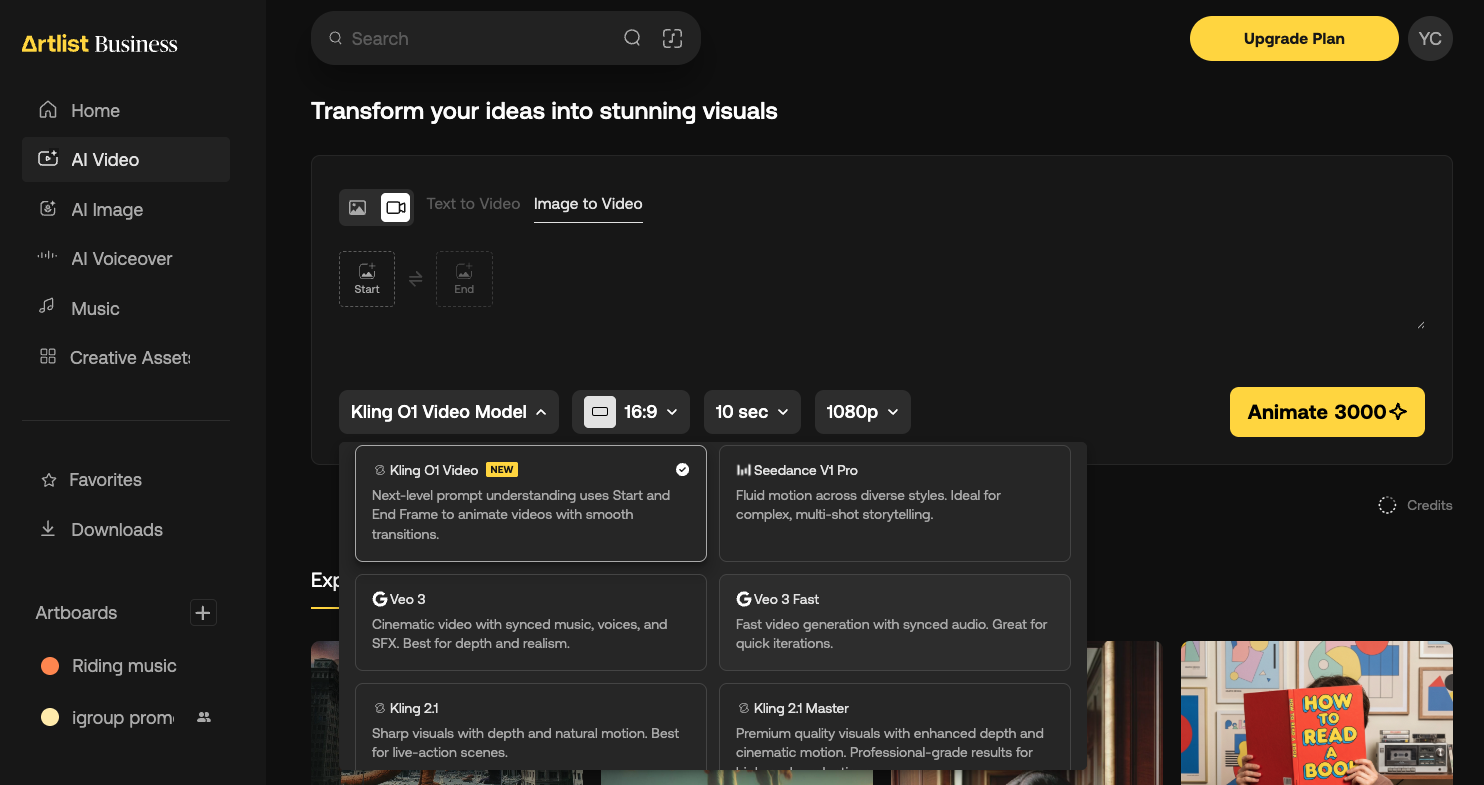Upload an End frame image

click(x=464, y=279)
